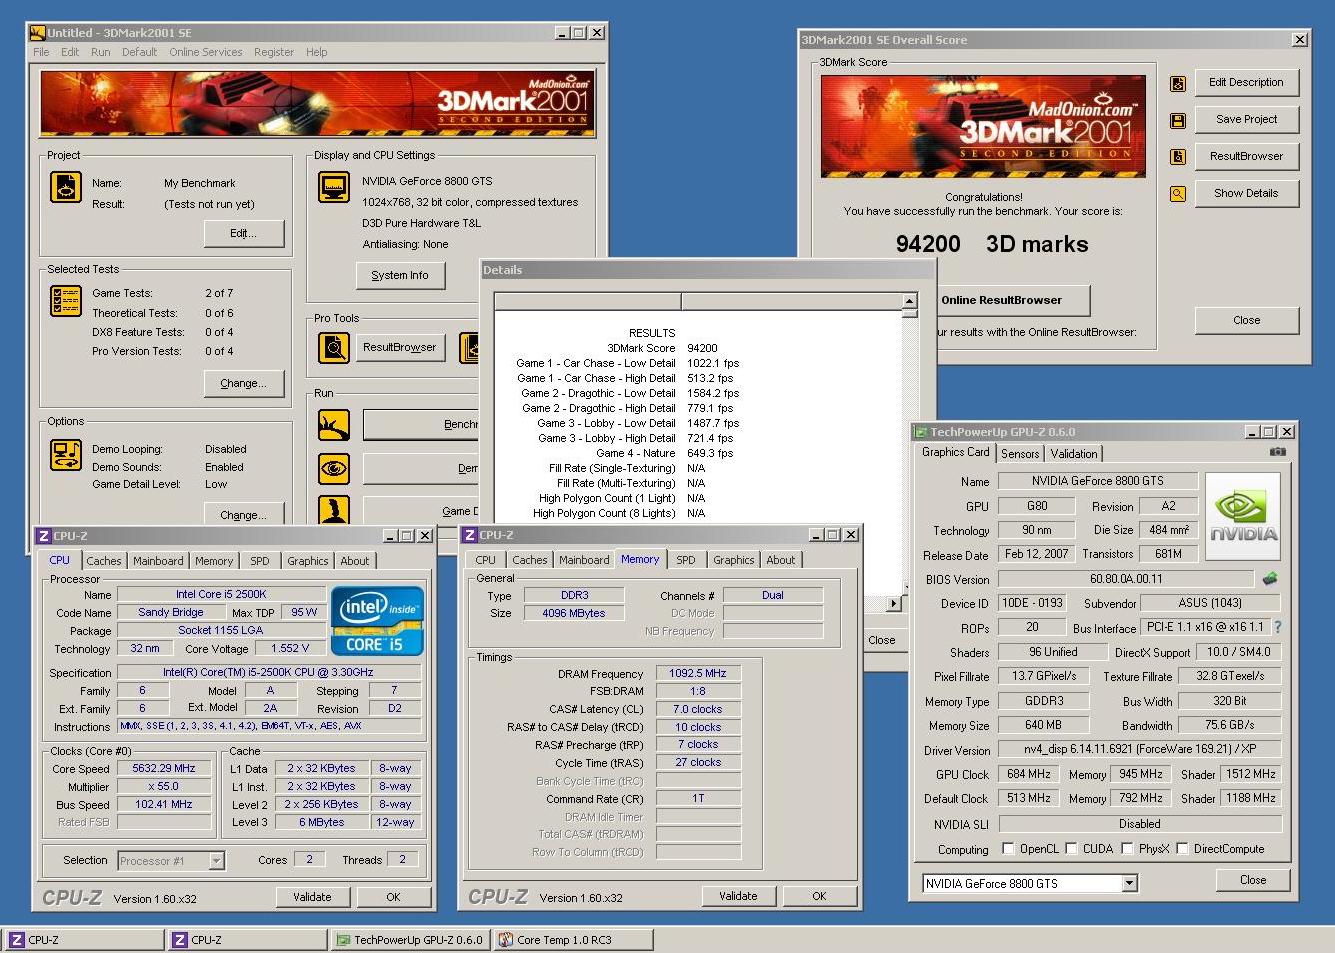Click the Options demo looping icon

tap(66, 454)
